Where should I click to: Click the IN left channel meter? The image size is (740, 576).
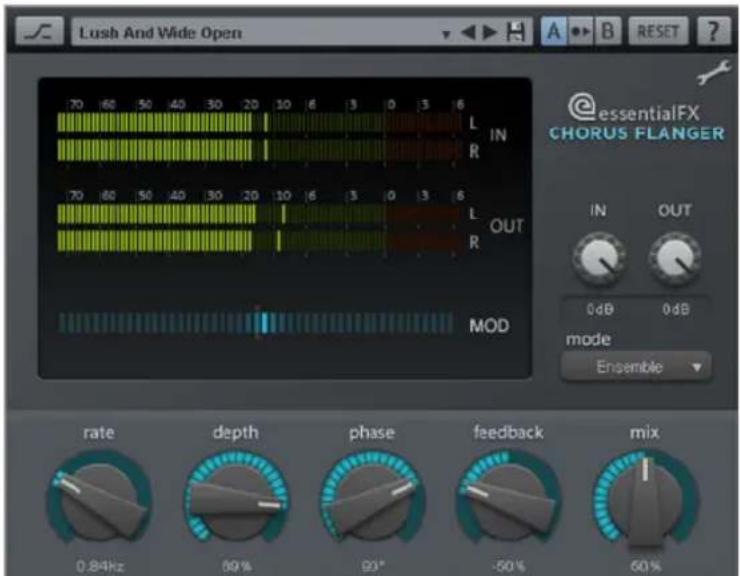260,122
